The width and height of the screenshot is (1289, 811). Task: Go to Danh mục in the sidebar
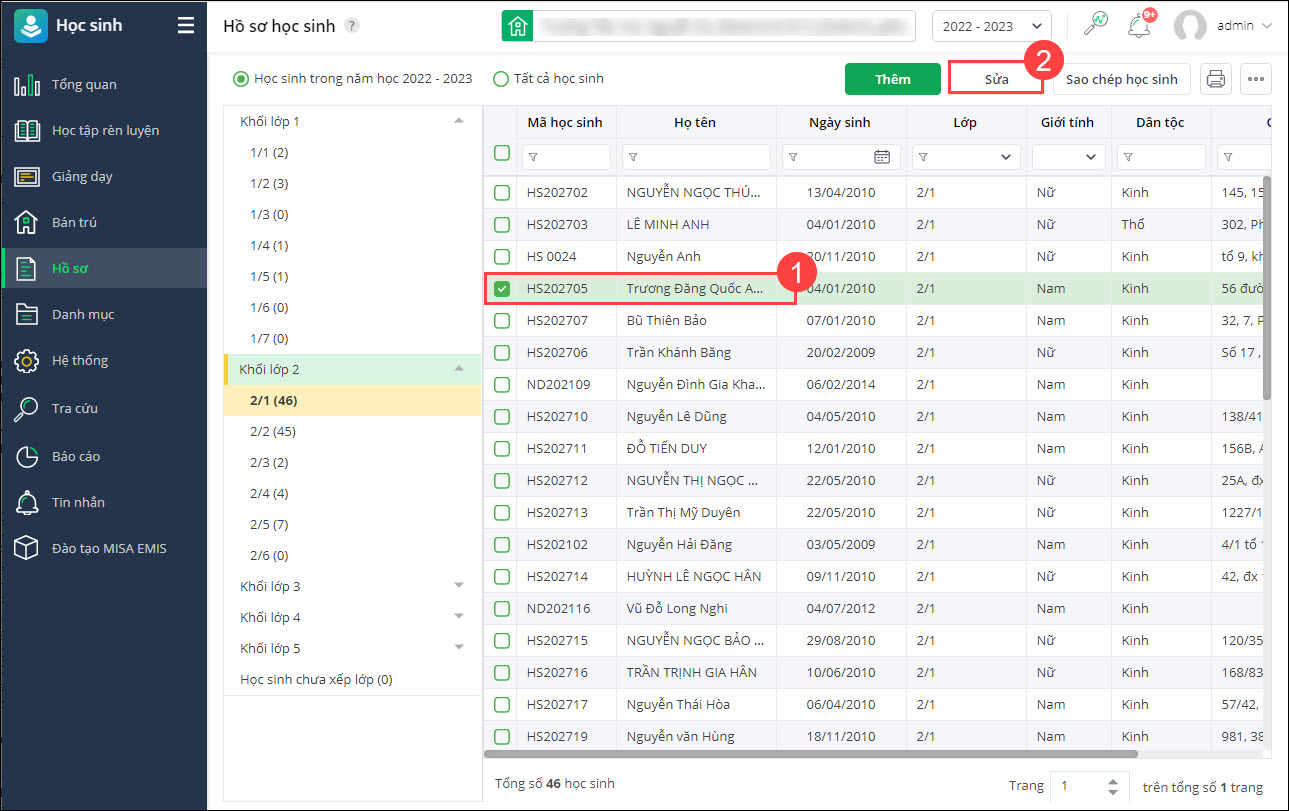(x=83, y=314)
